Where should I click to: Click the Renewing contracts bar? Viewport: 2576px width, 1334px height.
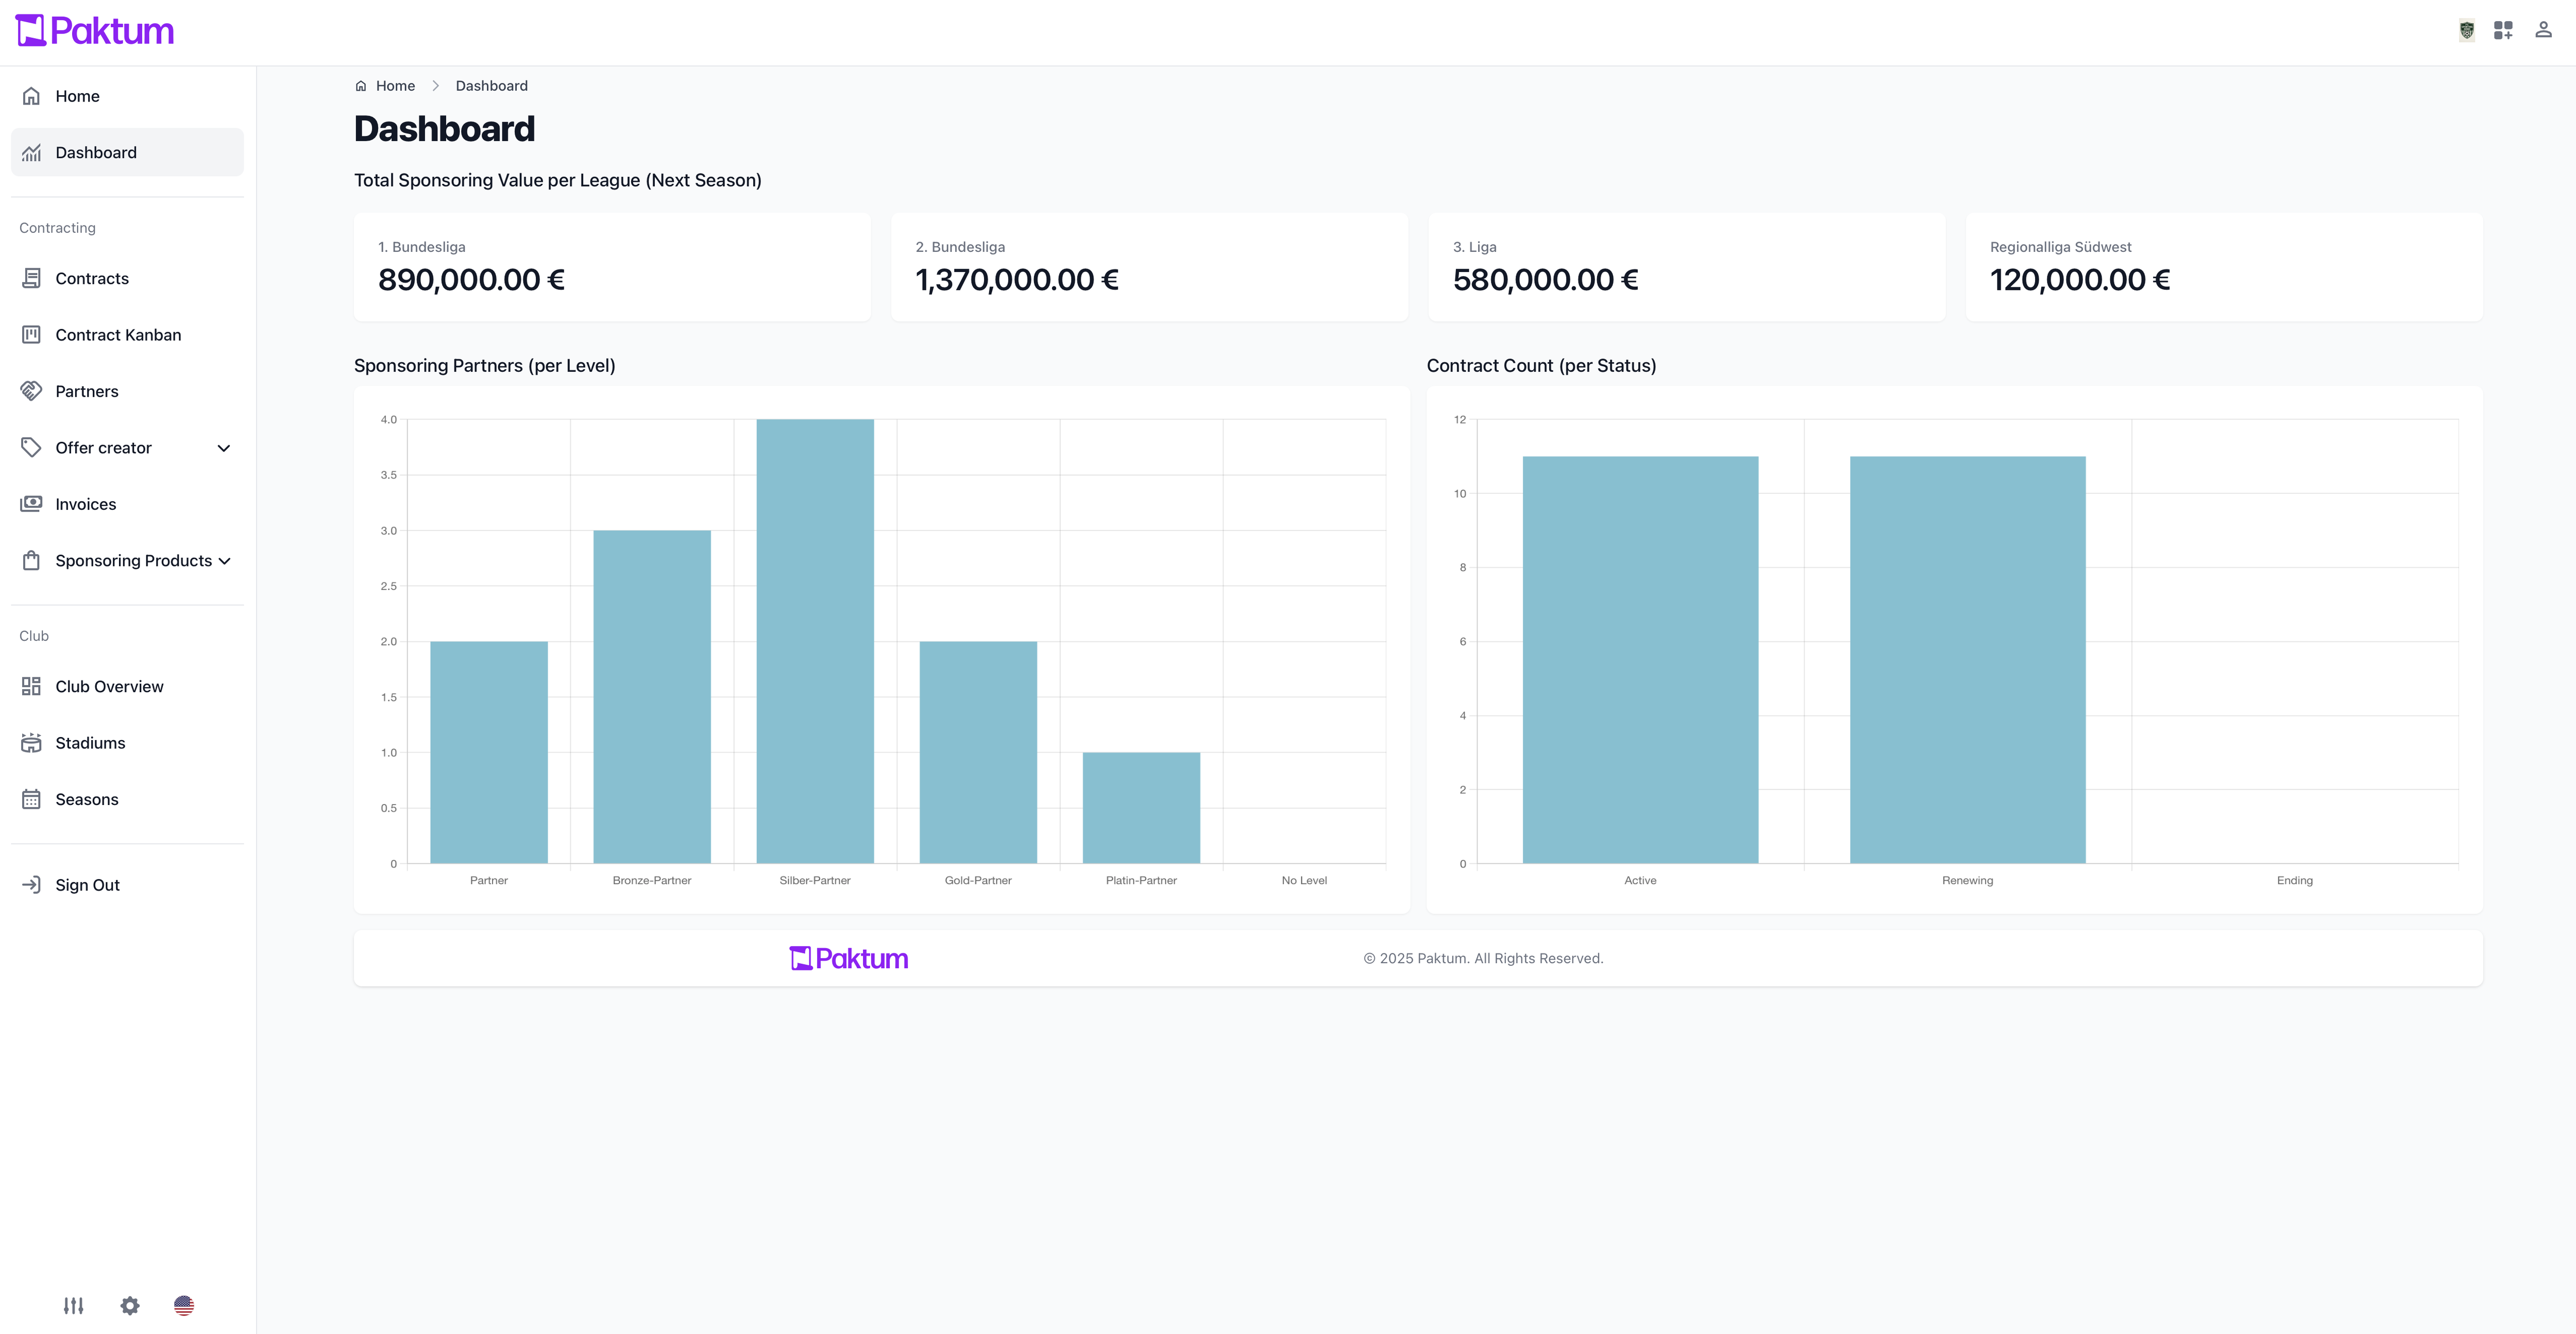click(x=1968, y=660)
